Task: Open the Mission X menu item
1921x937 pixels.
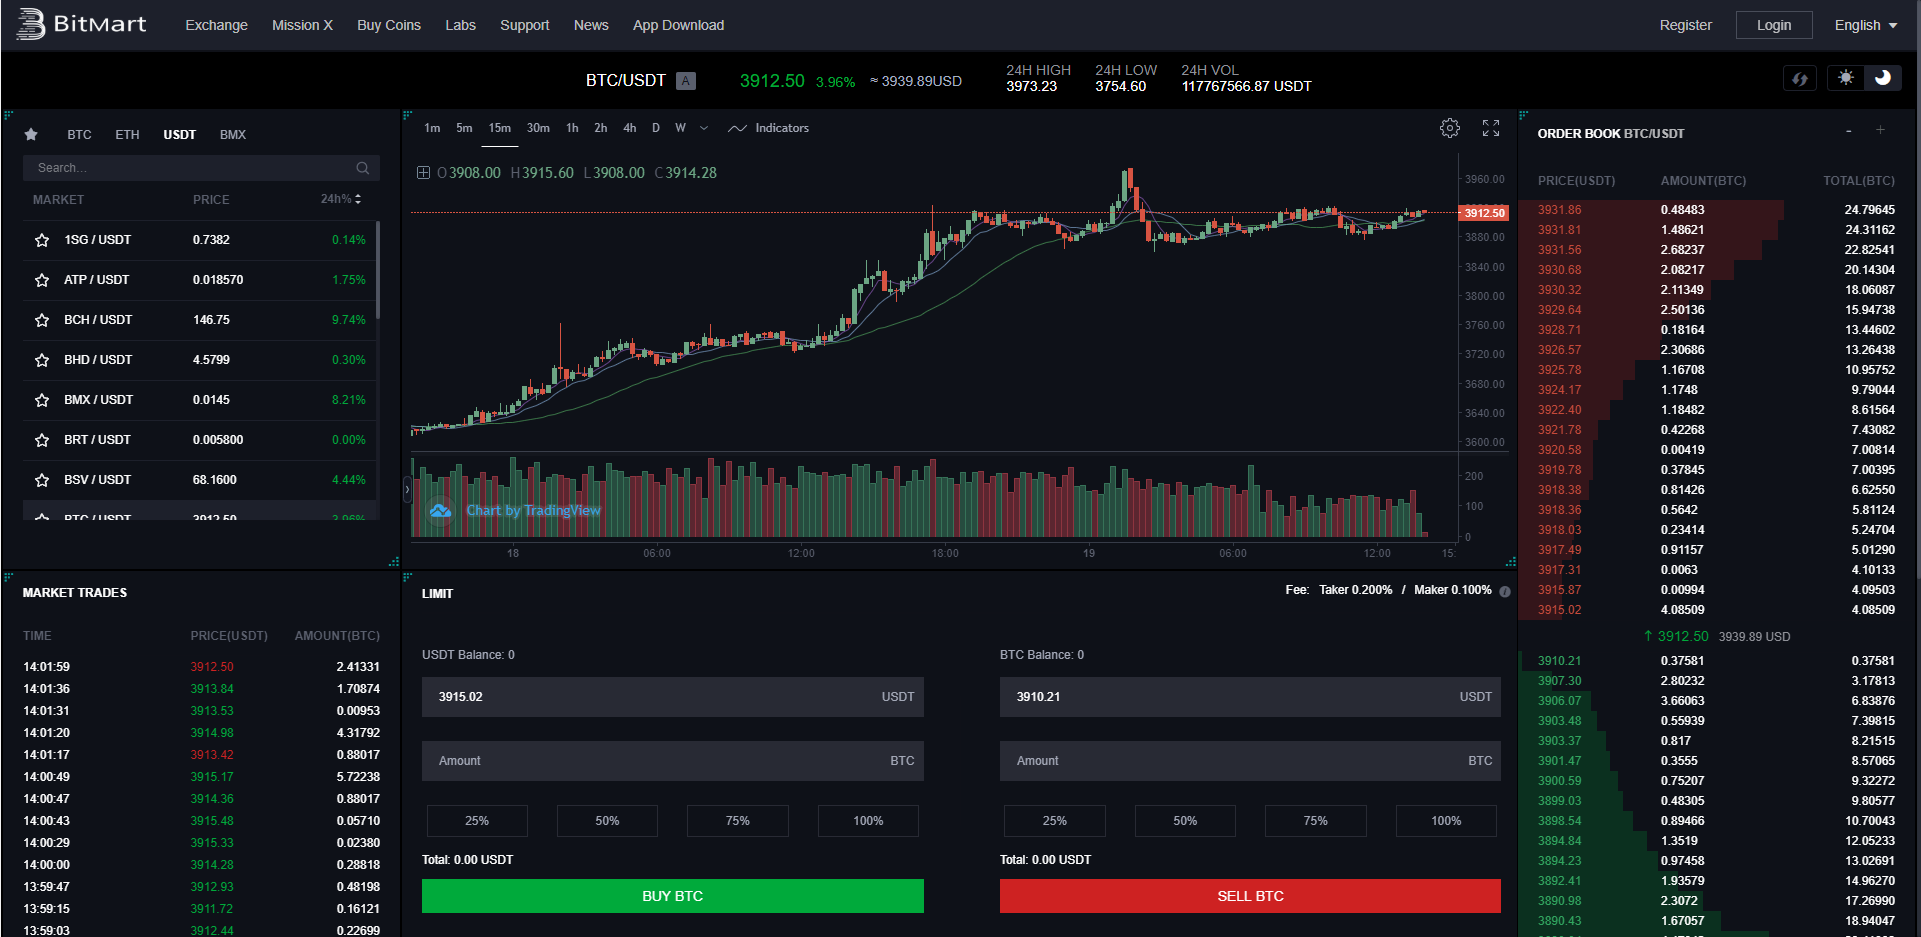Action: (302, 25)
